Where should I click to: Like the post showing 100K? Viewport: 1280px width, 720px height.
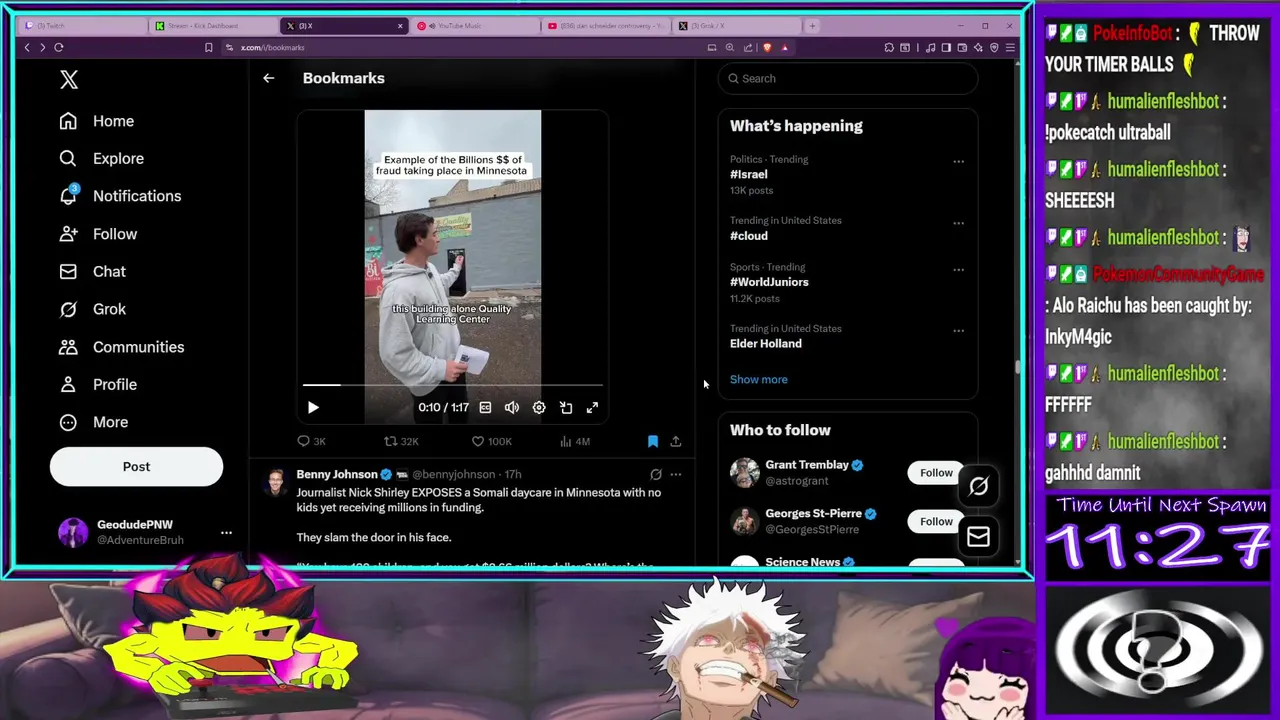click(x=491, y=441)
